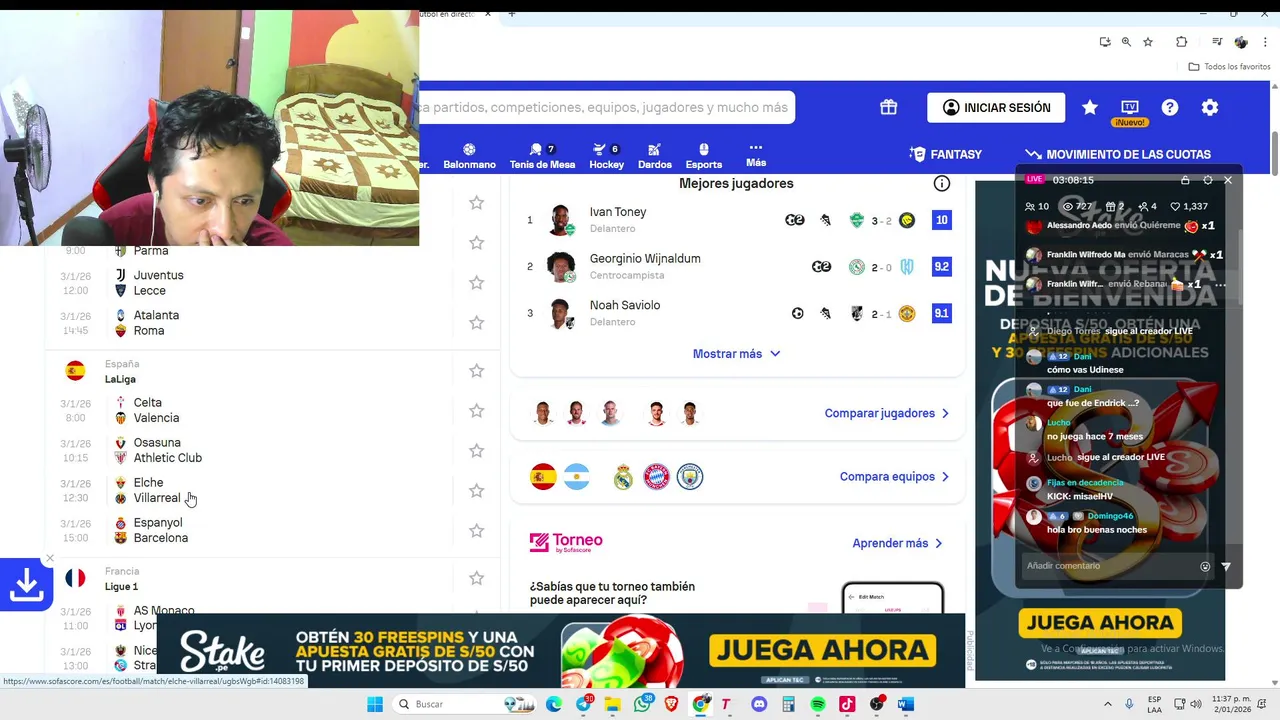The width and height of the screenshot is (1280, 720).
Task: Open Telegram from the taskbar
Action: click(583, 704)
